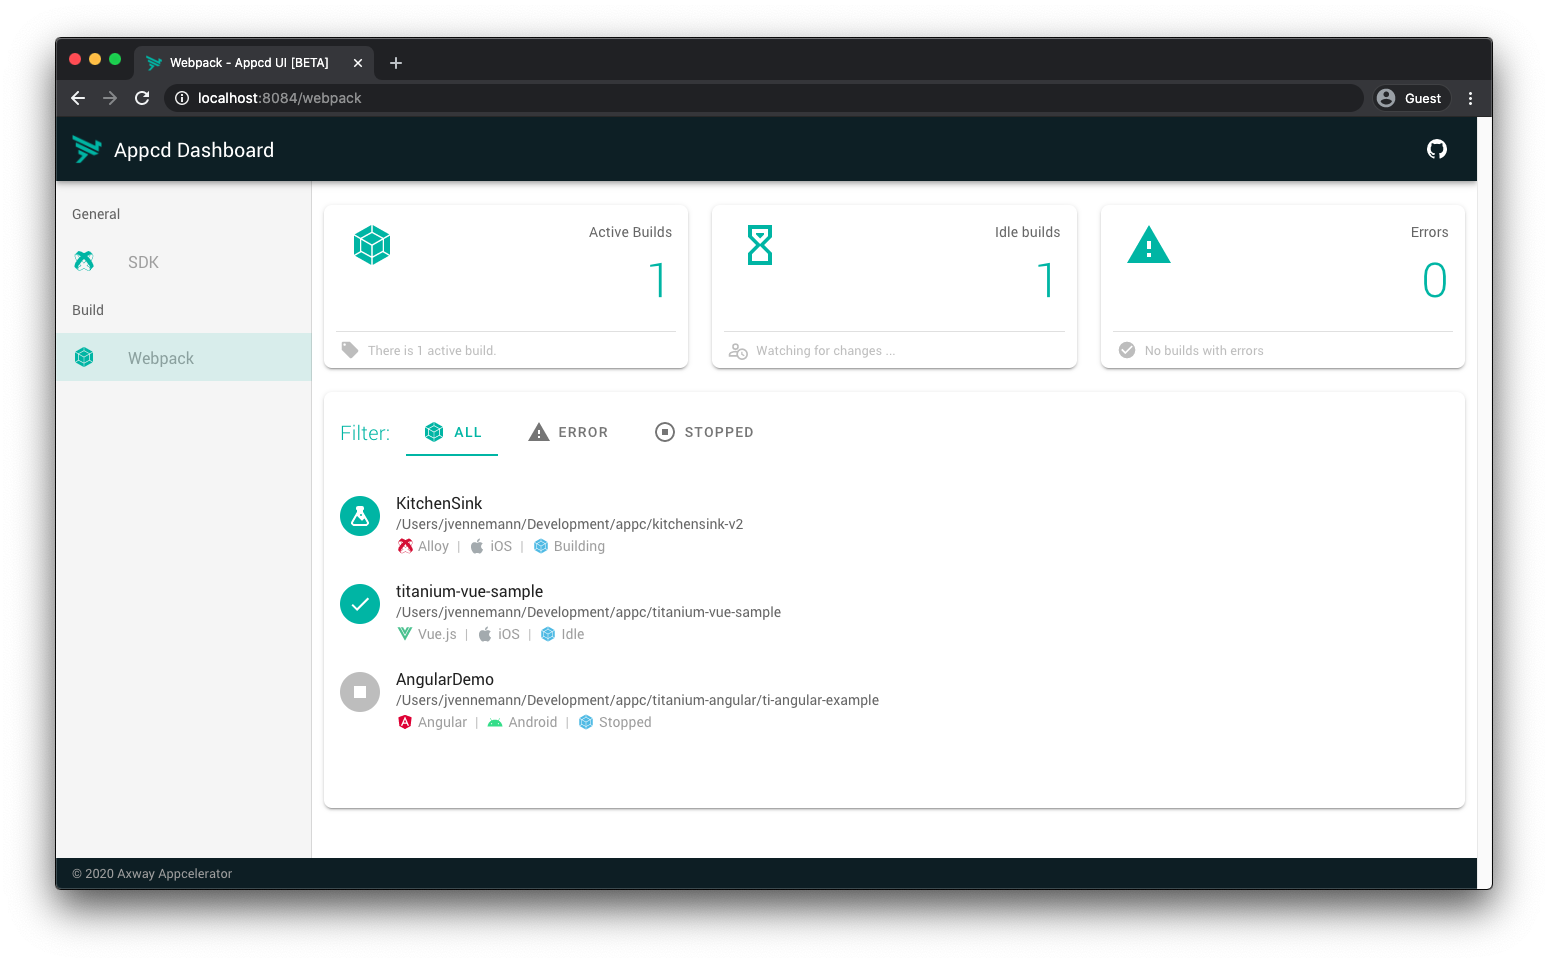The image size is (1548, 963).
Task: Click the KitchenSink path /Users/jvennemann/Development/appc/kitchensink-v2
Action: (x=569, y=524)
